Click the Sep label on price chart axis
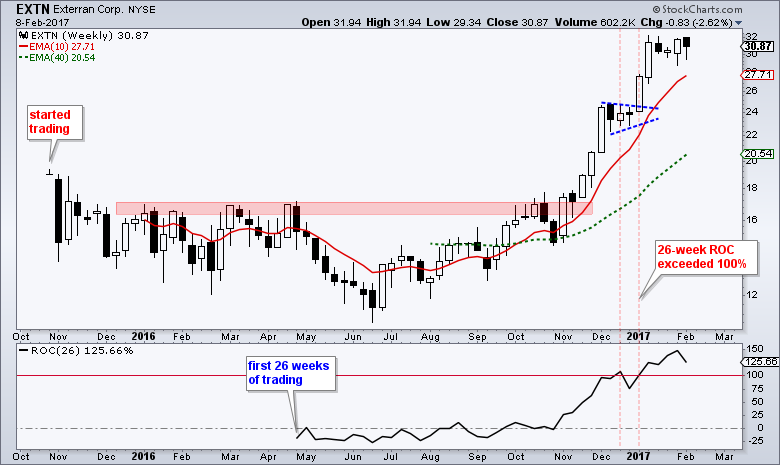The width and height of the screenshot is (780, 465). [x=477, y=337]
